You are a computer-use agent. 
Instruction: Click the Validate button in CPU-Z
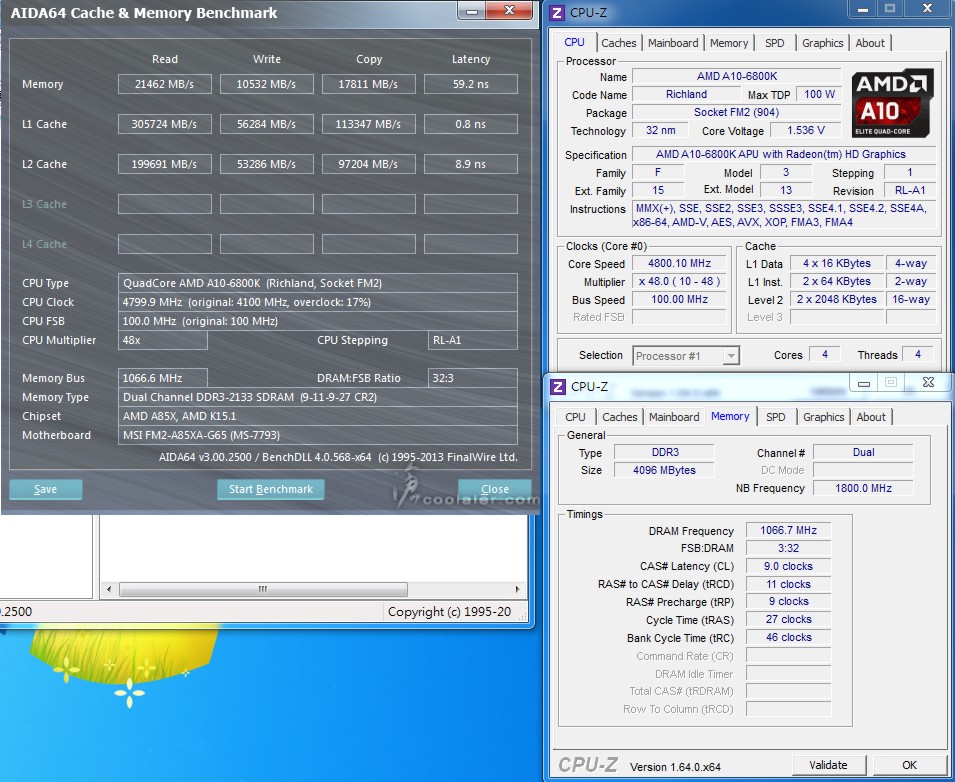click(x=828, y=765)
